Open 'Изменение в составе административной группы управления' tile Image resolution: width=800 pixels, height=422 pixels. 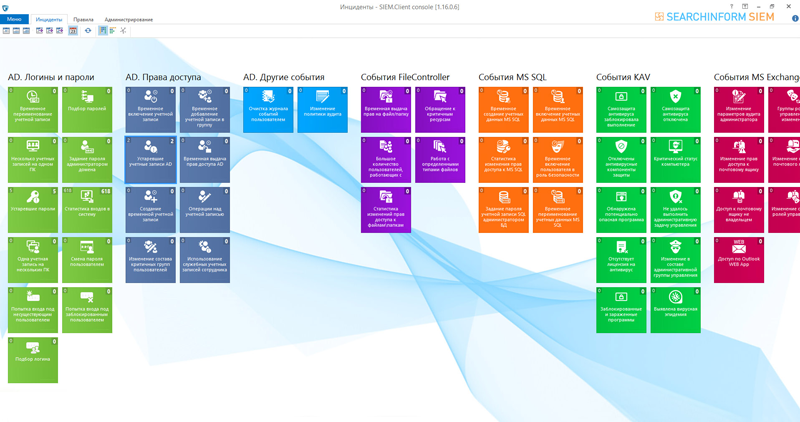coord(676,260)
